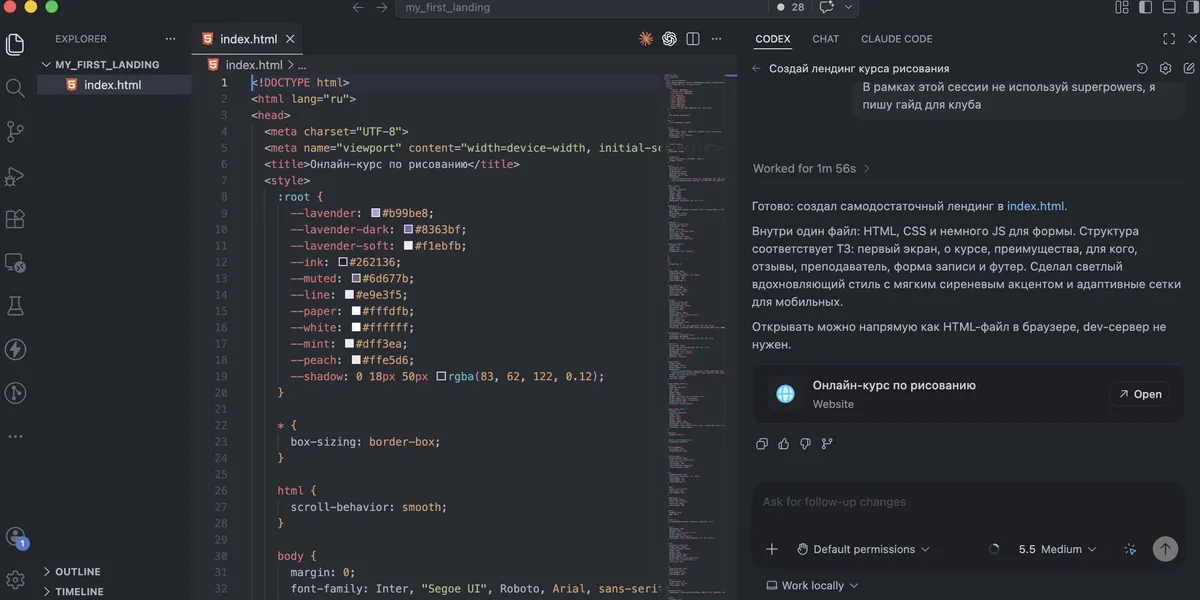Viewport: 1200px width, 600px height.
Task: Click the --lavender-dark #8363bf color swatch
Action: click(x=408, y=229)
